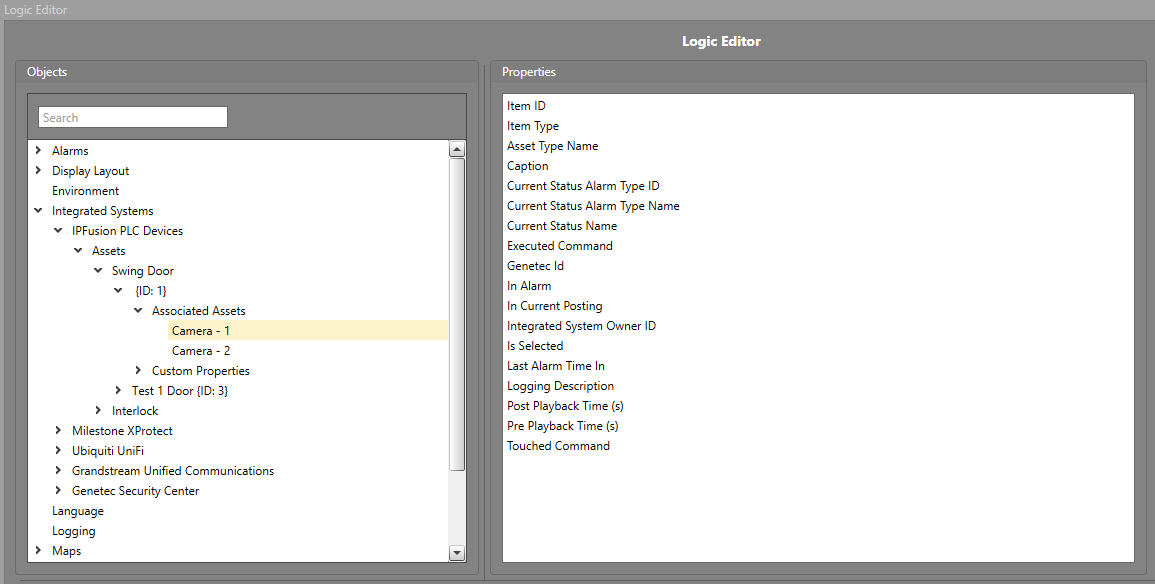Expand the Custom Properties node
The height and width of the screenshot is (584, 1155).
coord(138,371)
